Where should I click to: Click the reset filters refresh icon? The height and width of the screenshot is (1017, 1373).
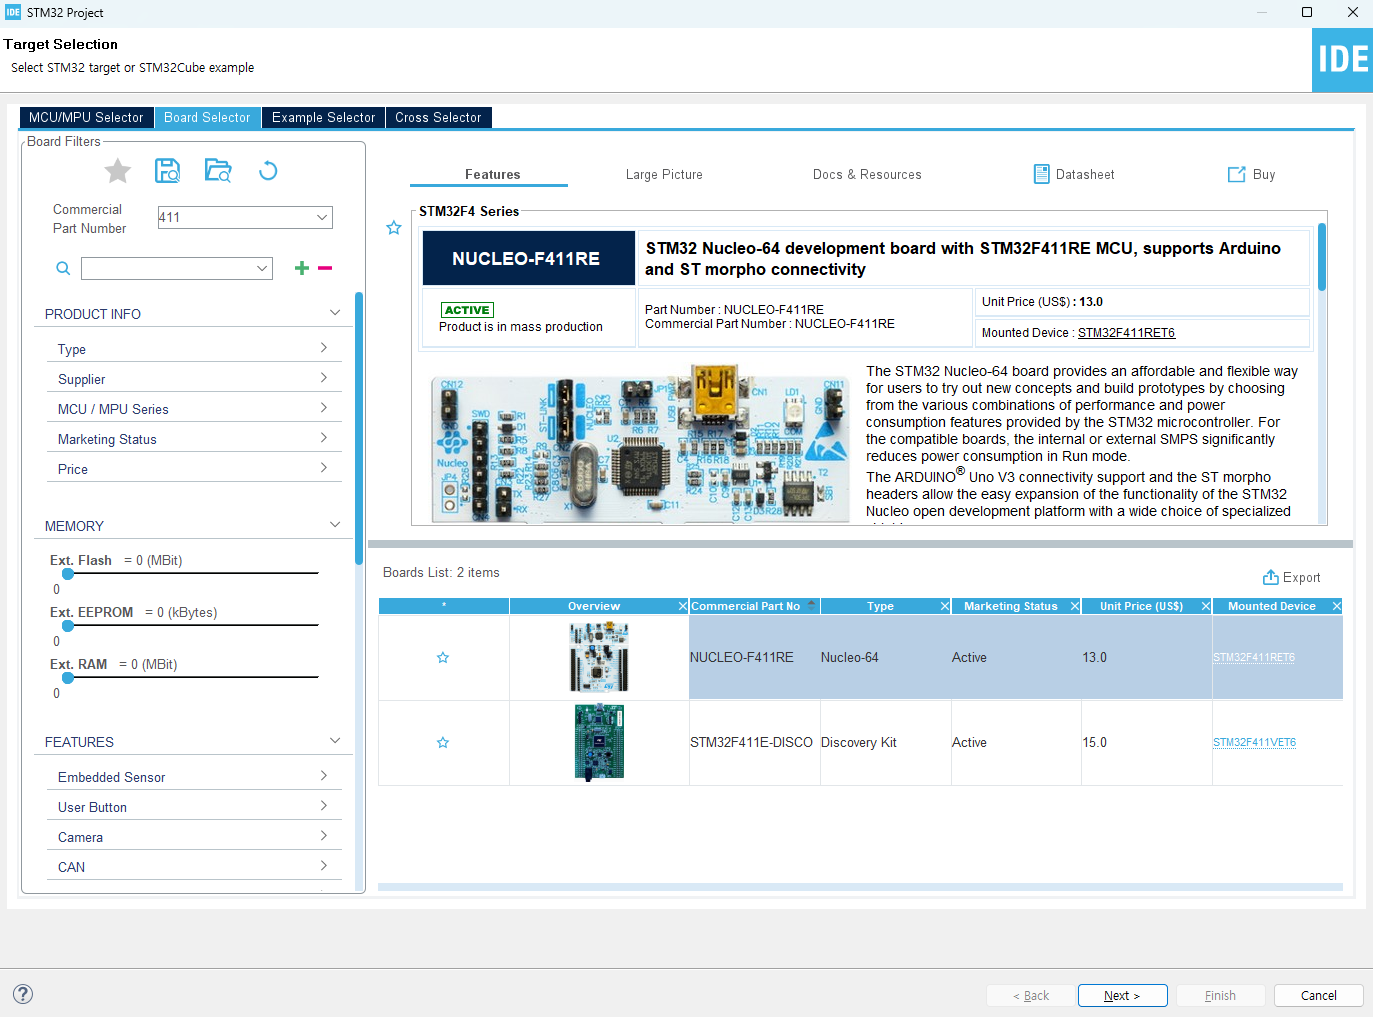268,170
